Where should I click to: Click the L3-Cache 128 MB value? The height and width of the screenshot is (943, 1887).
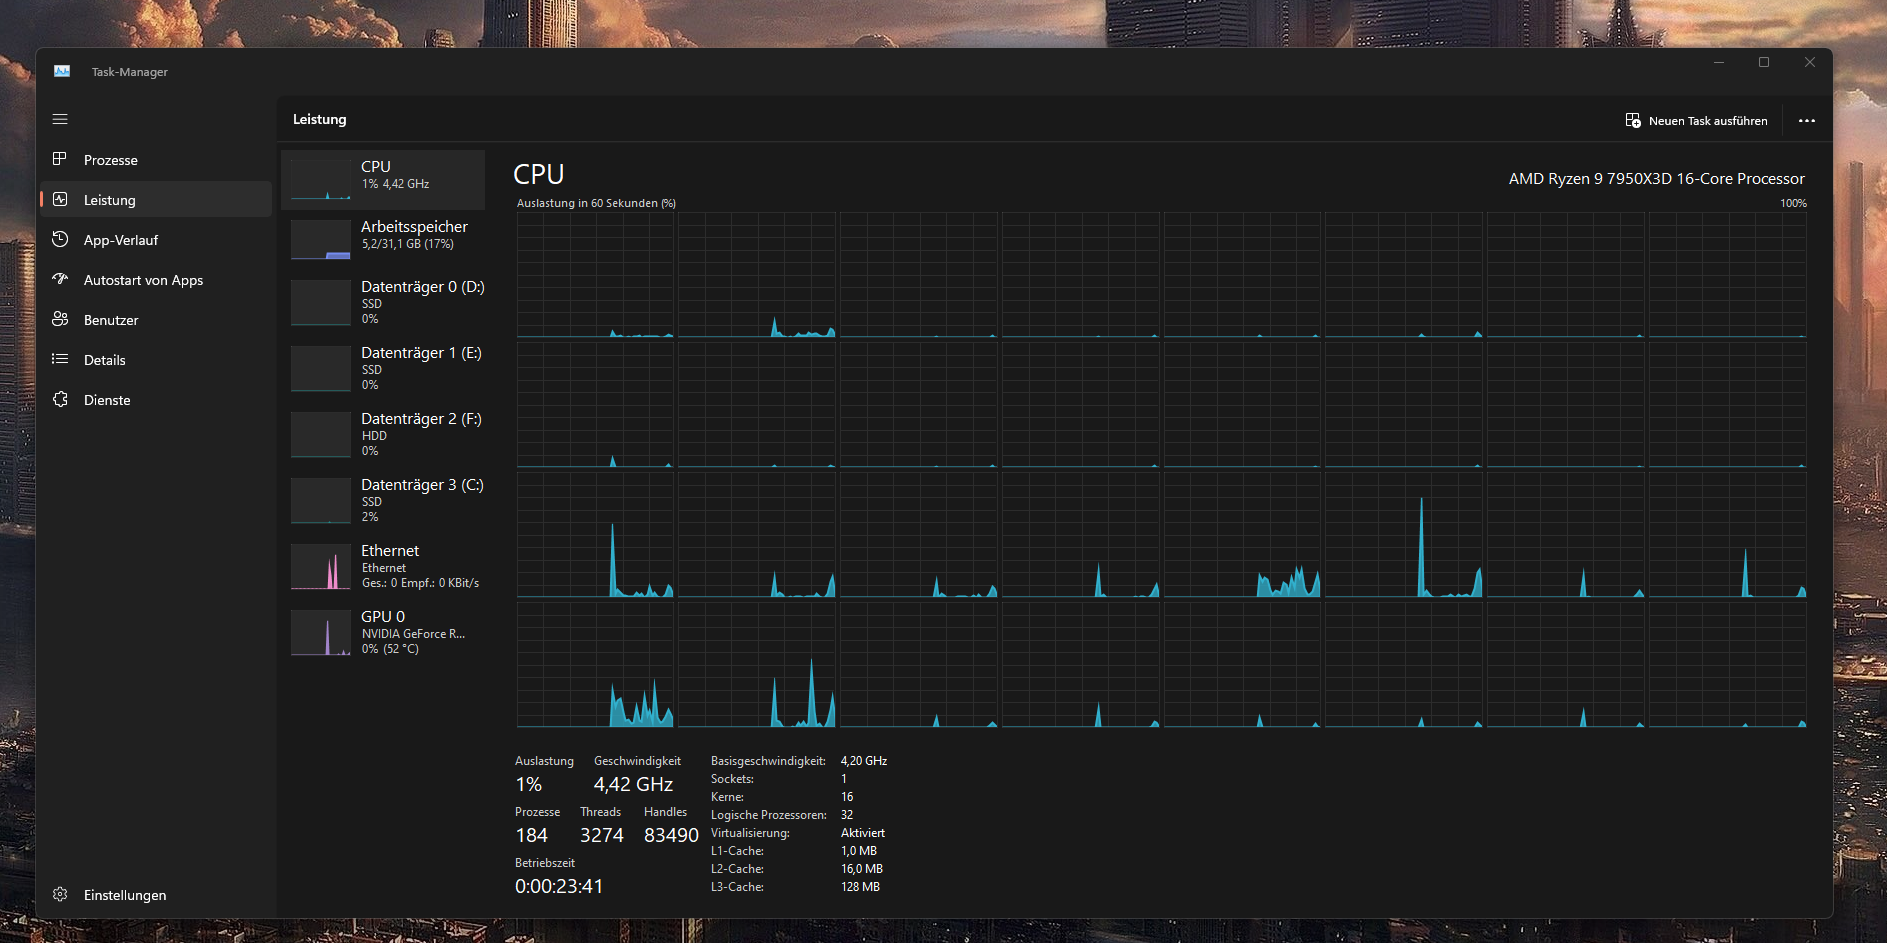pos(860,887)
